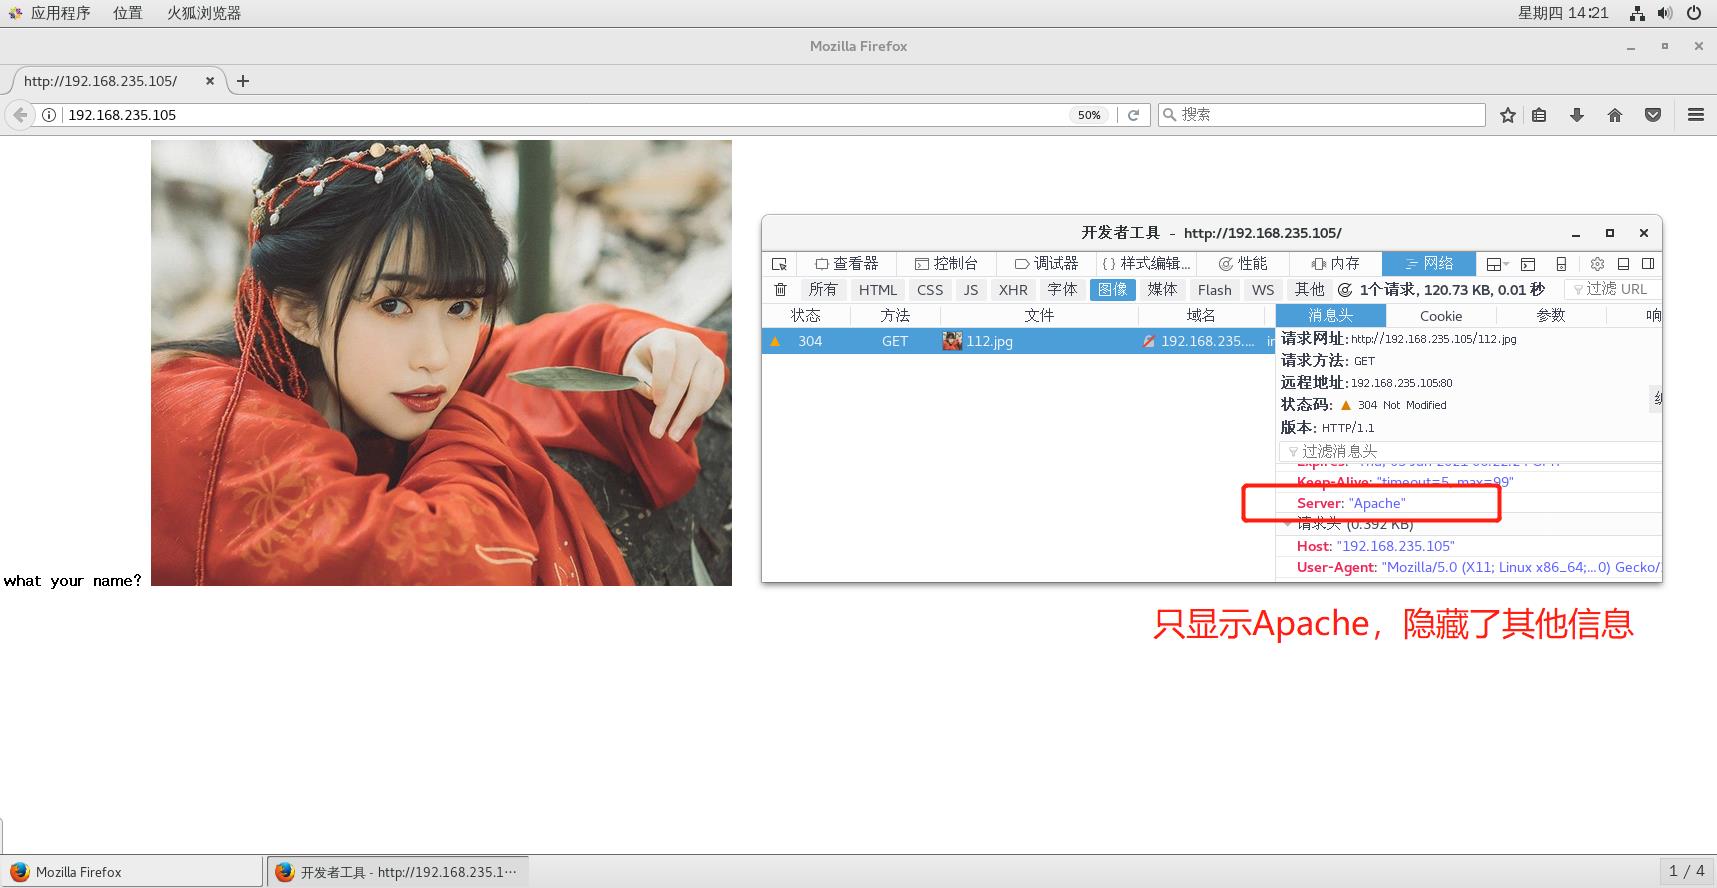
Task: Toggle the 所有 filter for all requests
Action: [823, 290]
